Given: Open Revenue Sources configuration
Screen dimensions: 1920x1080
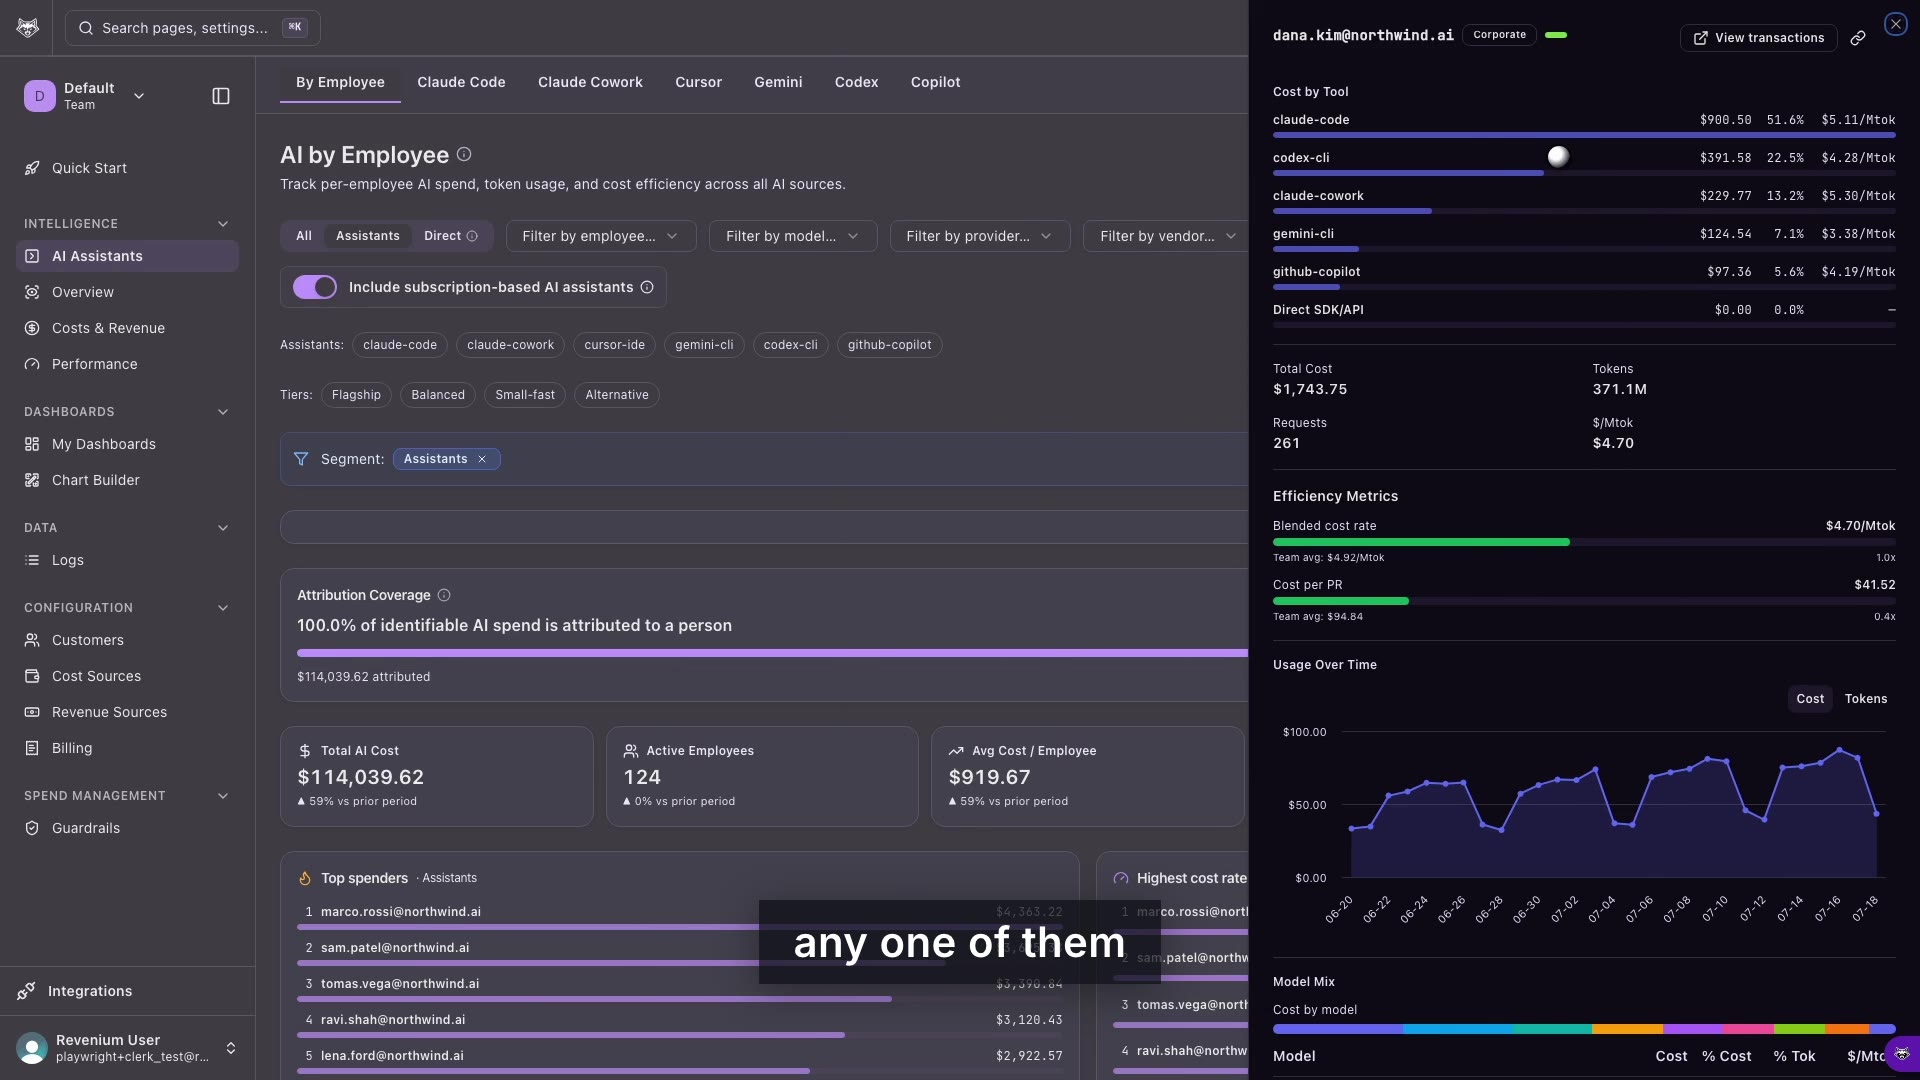Looking at the screenshot, I should tap(127, 712).
